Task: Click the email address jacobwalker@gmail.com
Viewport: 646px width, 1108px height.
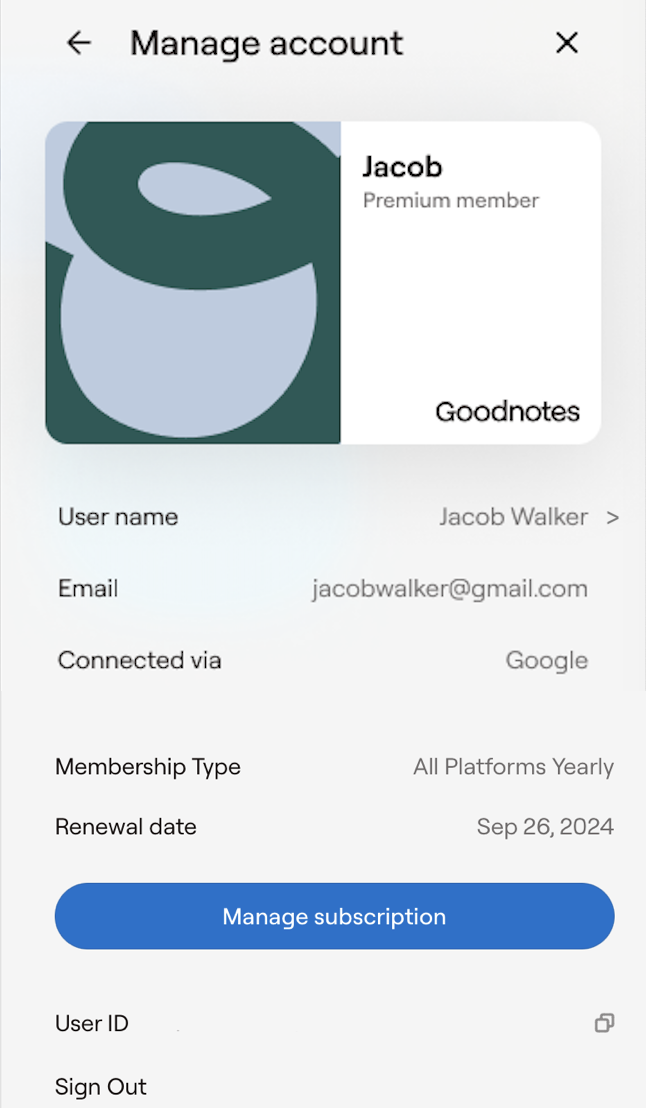Action: pos(449,589)
